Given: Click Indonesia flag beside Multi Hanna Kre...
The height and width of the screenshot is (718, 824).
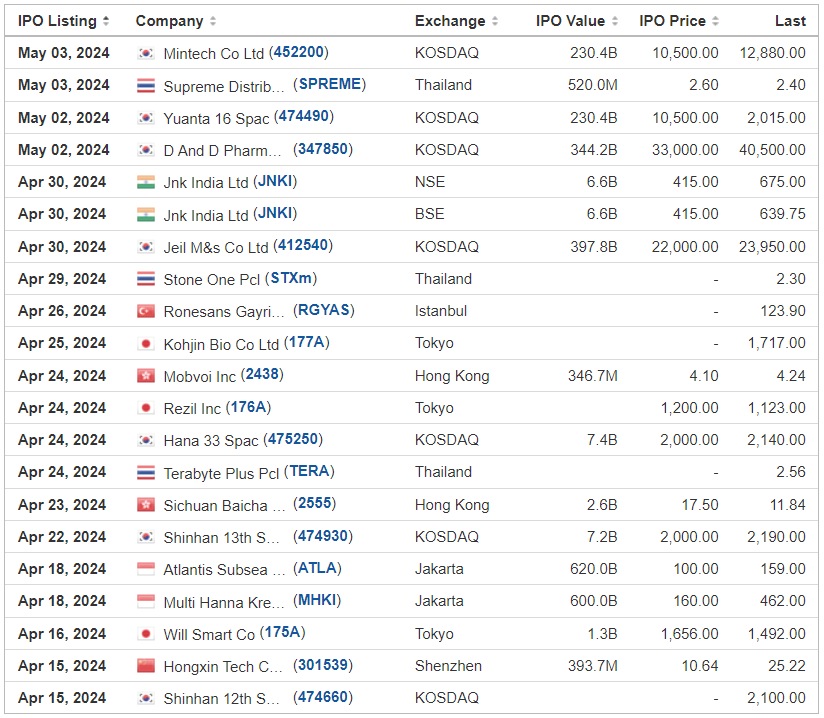Looking at the screenshot, I should 146,601.
